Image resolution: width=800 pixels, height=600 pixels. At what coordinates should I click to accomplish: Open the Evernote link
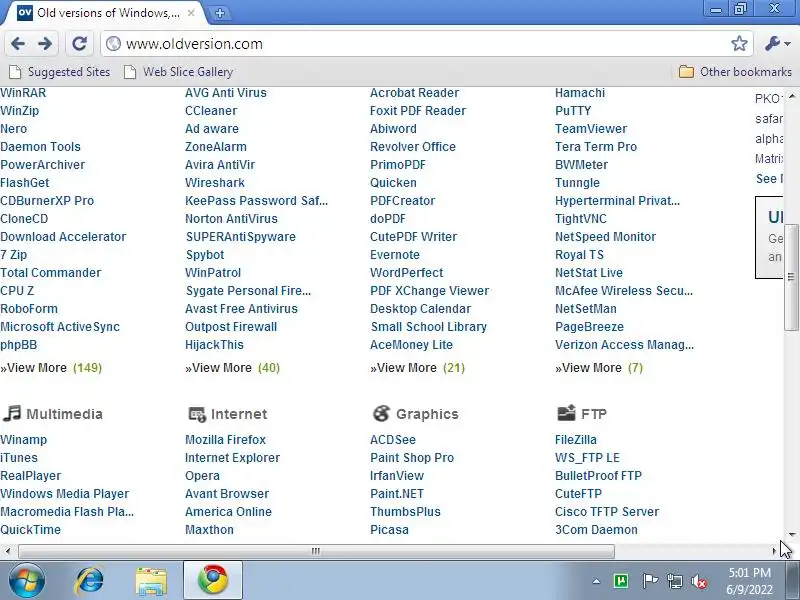tap(395, 255)
